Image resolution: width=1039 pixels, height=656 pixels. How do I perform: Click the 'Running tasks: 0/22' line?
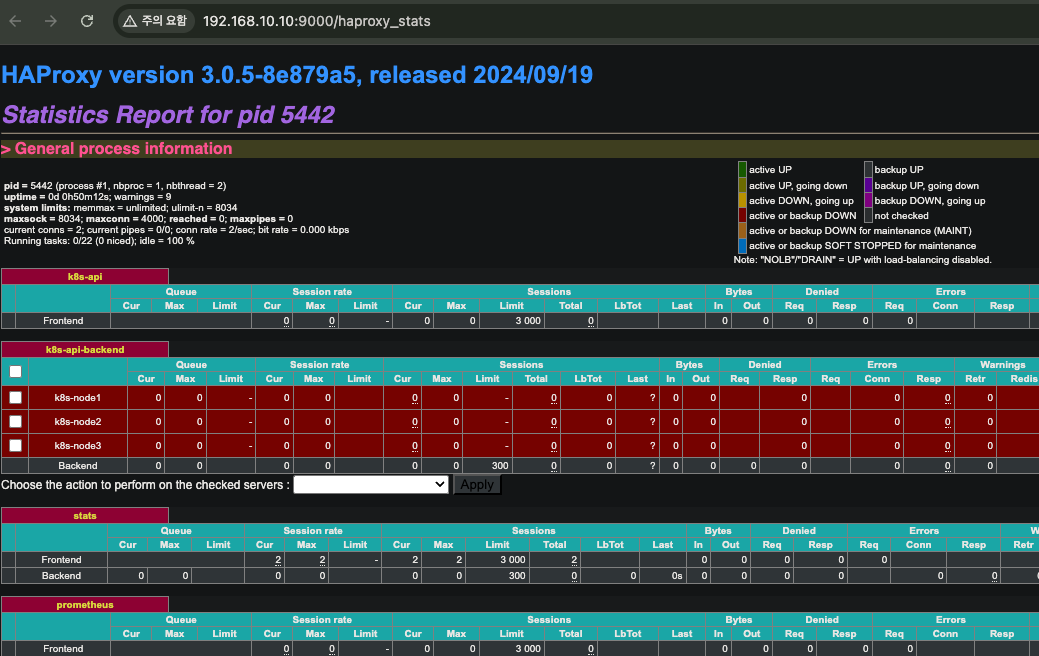coord(99,241)
